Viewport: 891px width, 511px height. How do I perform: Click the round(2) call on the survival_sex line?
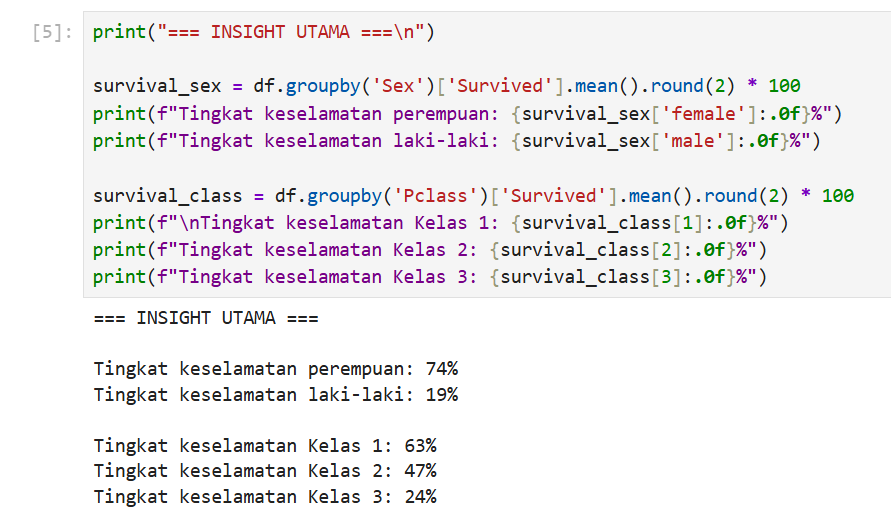(693, 86)
